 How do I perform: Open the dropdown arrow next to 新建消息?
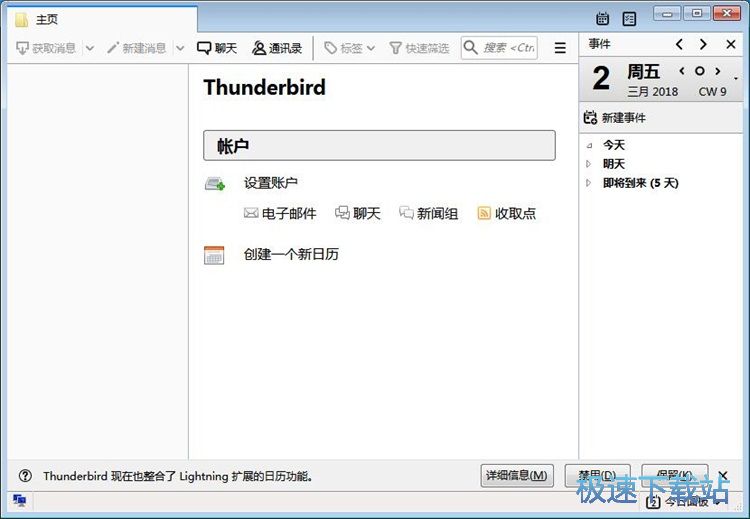(x=180, y=48)
